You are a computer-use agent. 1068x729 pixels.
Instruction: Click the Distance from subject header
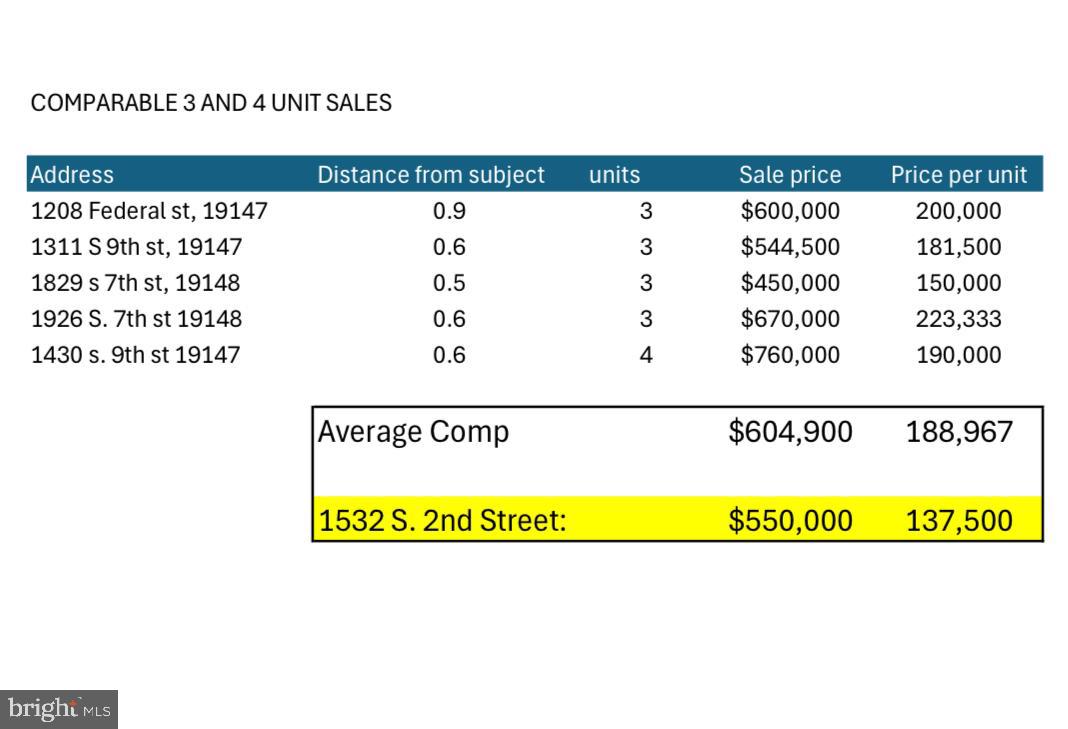431,175
